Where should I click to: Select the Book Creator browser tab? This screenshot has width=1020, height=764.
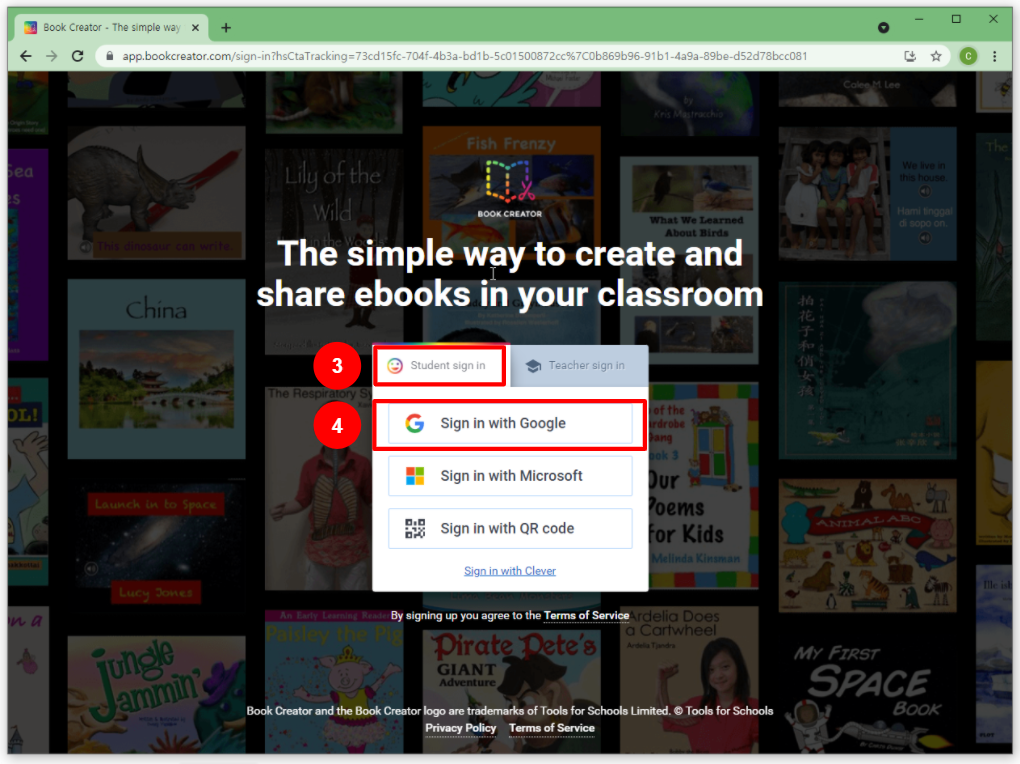(111, 27)
